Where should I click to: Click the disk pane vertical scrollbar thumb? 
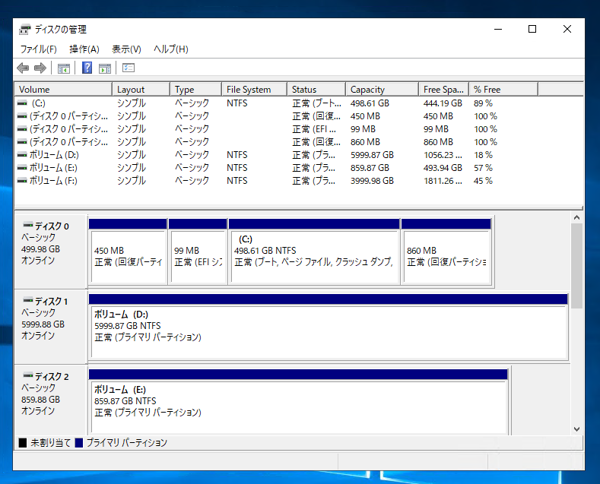click(577, 266)
